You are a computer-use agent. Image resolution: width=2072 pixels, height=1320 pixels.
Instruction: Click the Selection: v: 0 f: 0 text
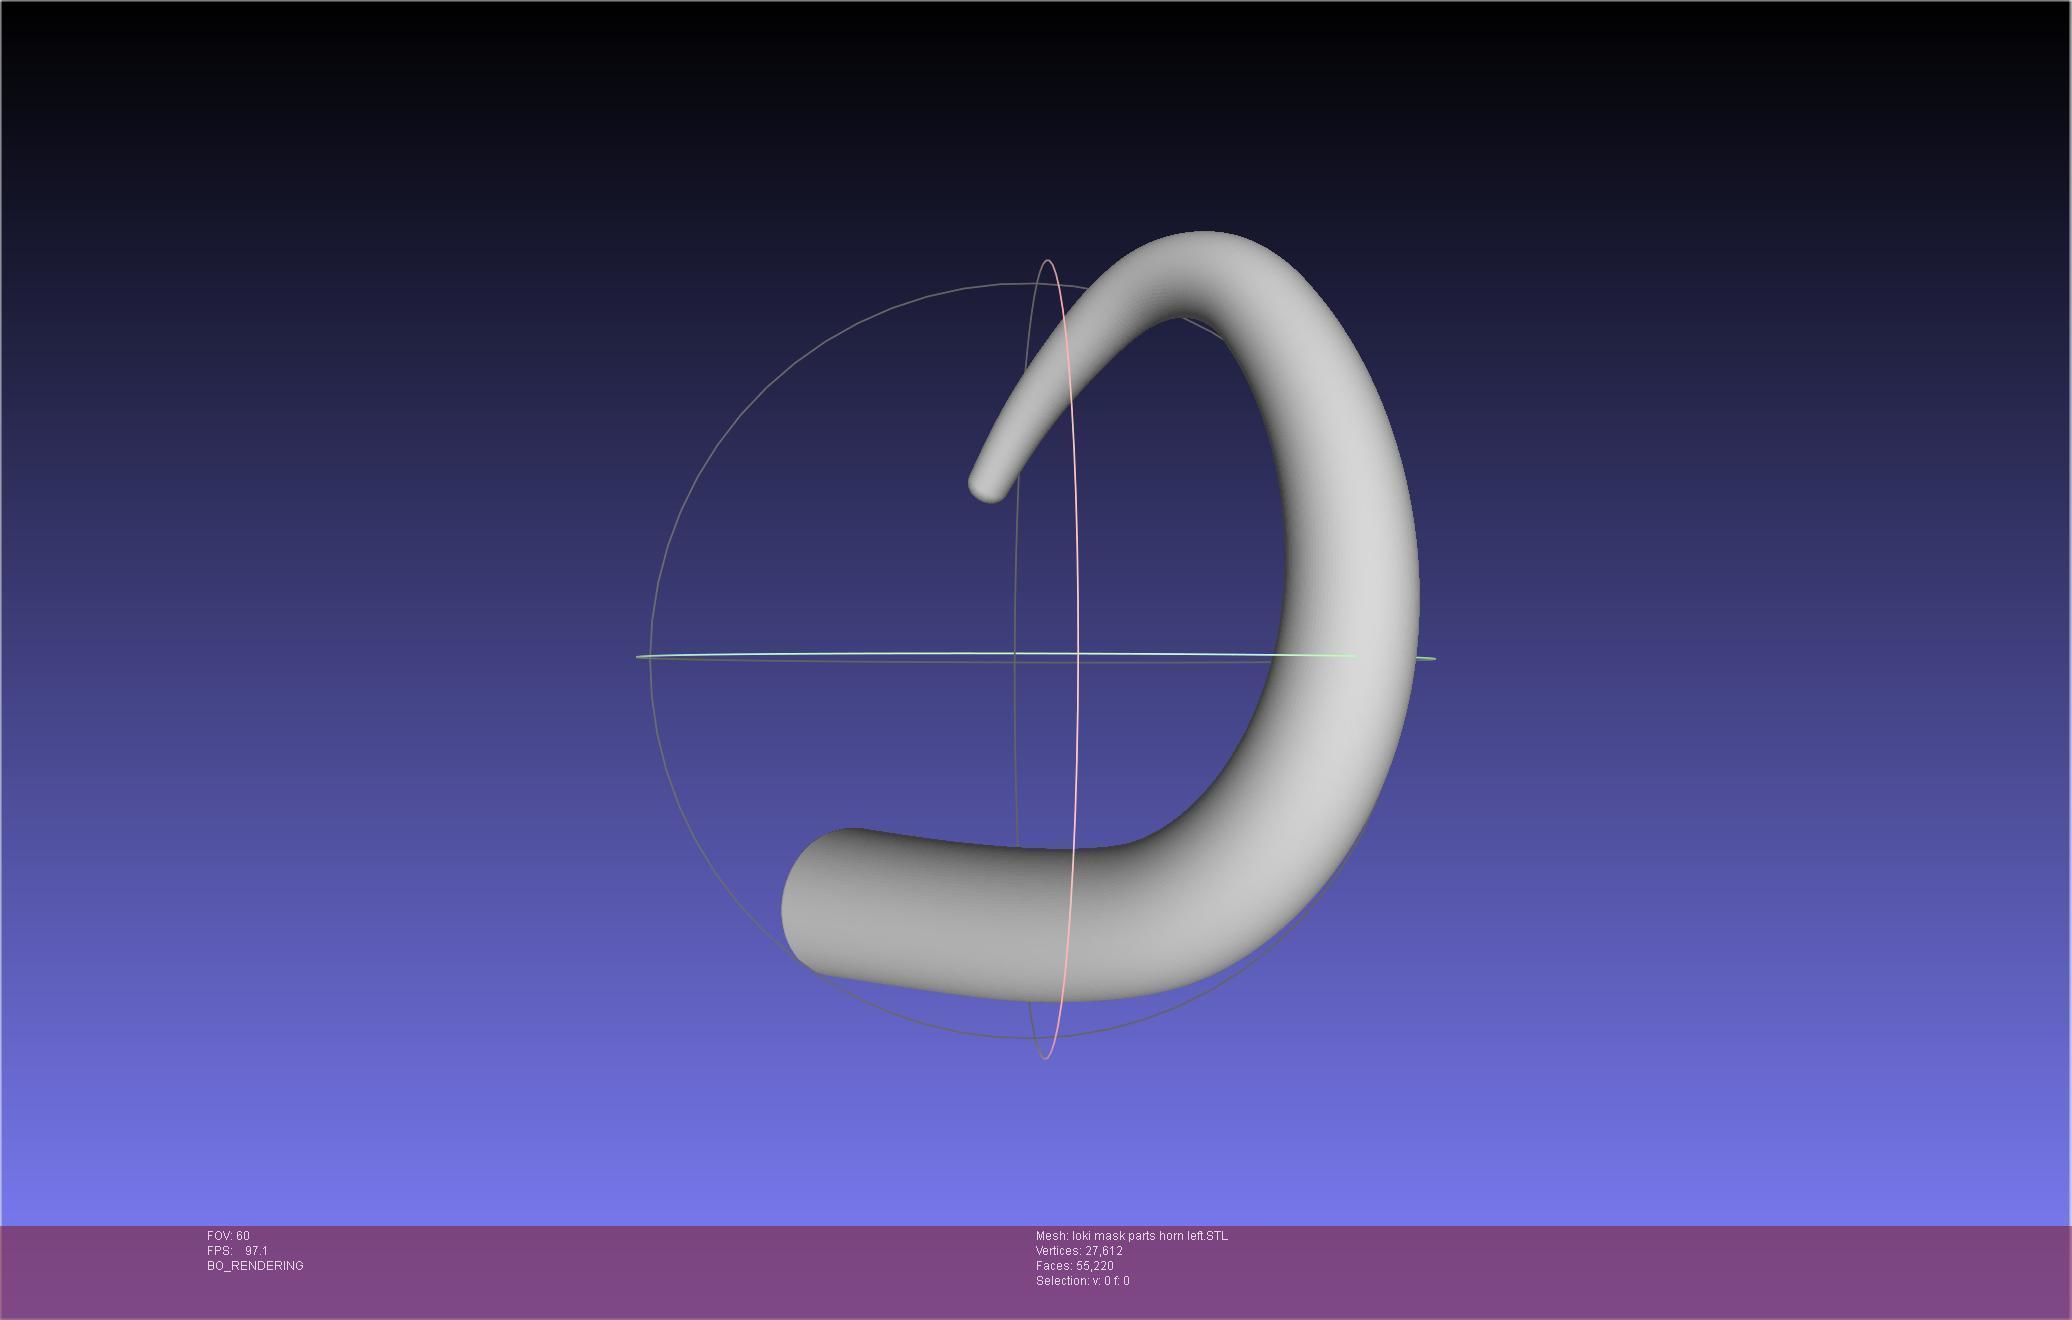click(x=1082, y=1281)
